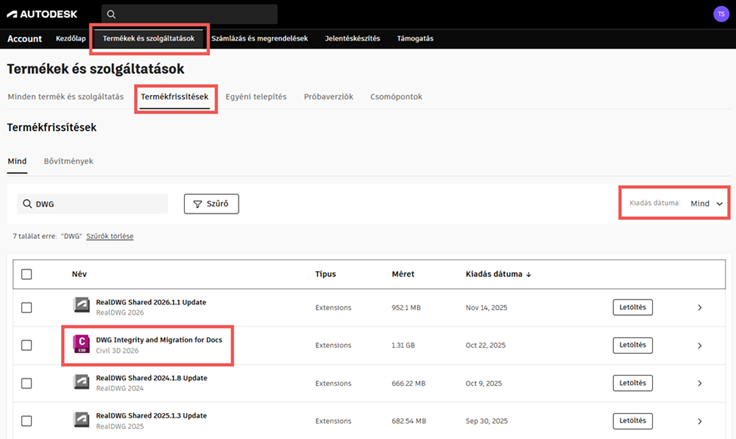Viewport: 736px width, 439px height.
Task: Click the Szűrő filter button
Action: click(211, 204)
